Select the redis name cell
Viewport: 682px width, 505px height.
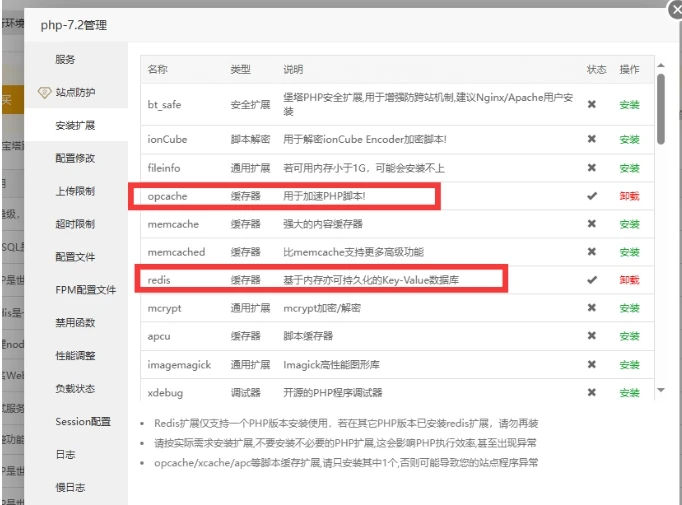159,280
